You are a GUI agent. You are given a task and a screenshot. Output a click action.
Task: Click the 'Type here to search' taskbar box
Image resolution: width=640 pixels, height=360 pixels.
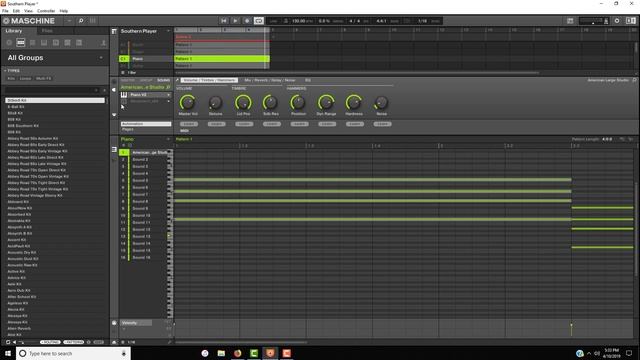(73, 353)
